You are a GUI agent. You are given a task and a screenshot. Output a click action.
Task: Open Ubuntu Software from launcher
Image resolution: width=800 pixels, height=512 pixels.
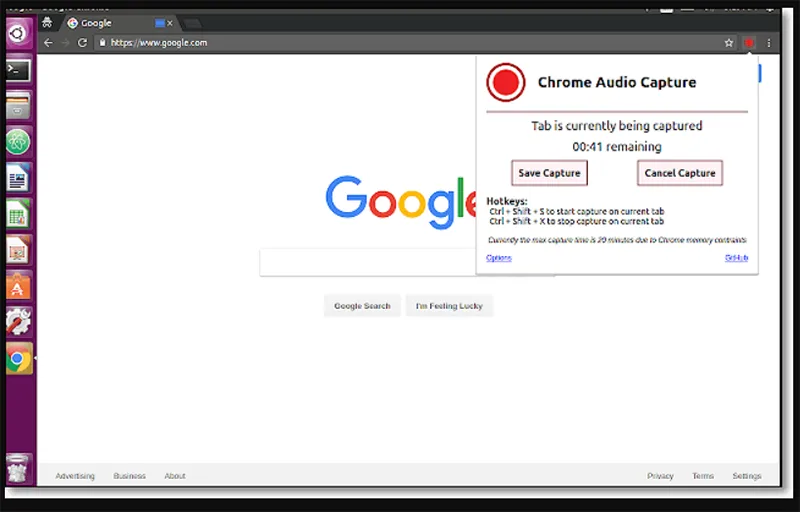click(x=18, y=286)
